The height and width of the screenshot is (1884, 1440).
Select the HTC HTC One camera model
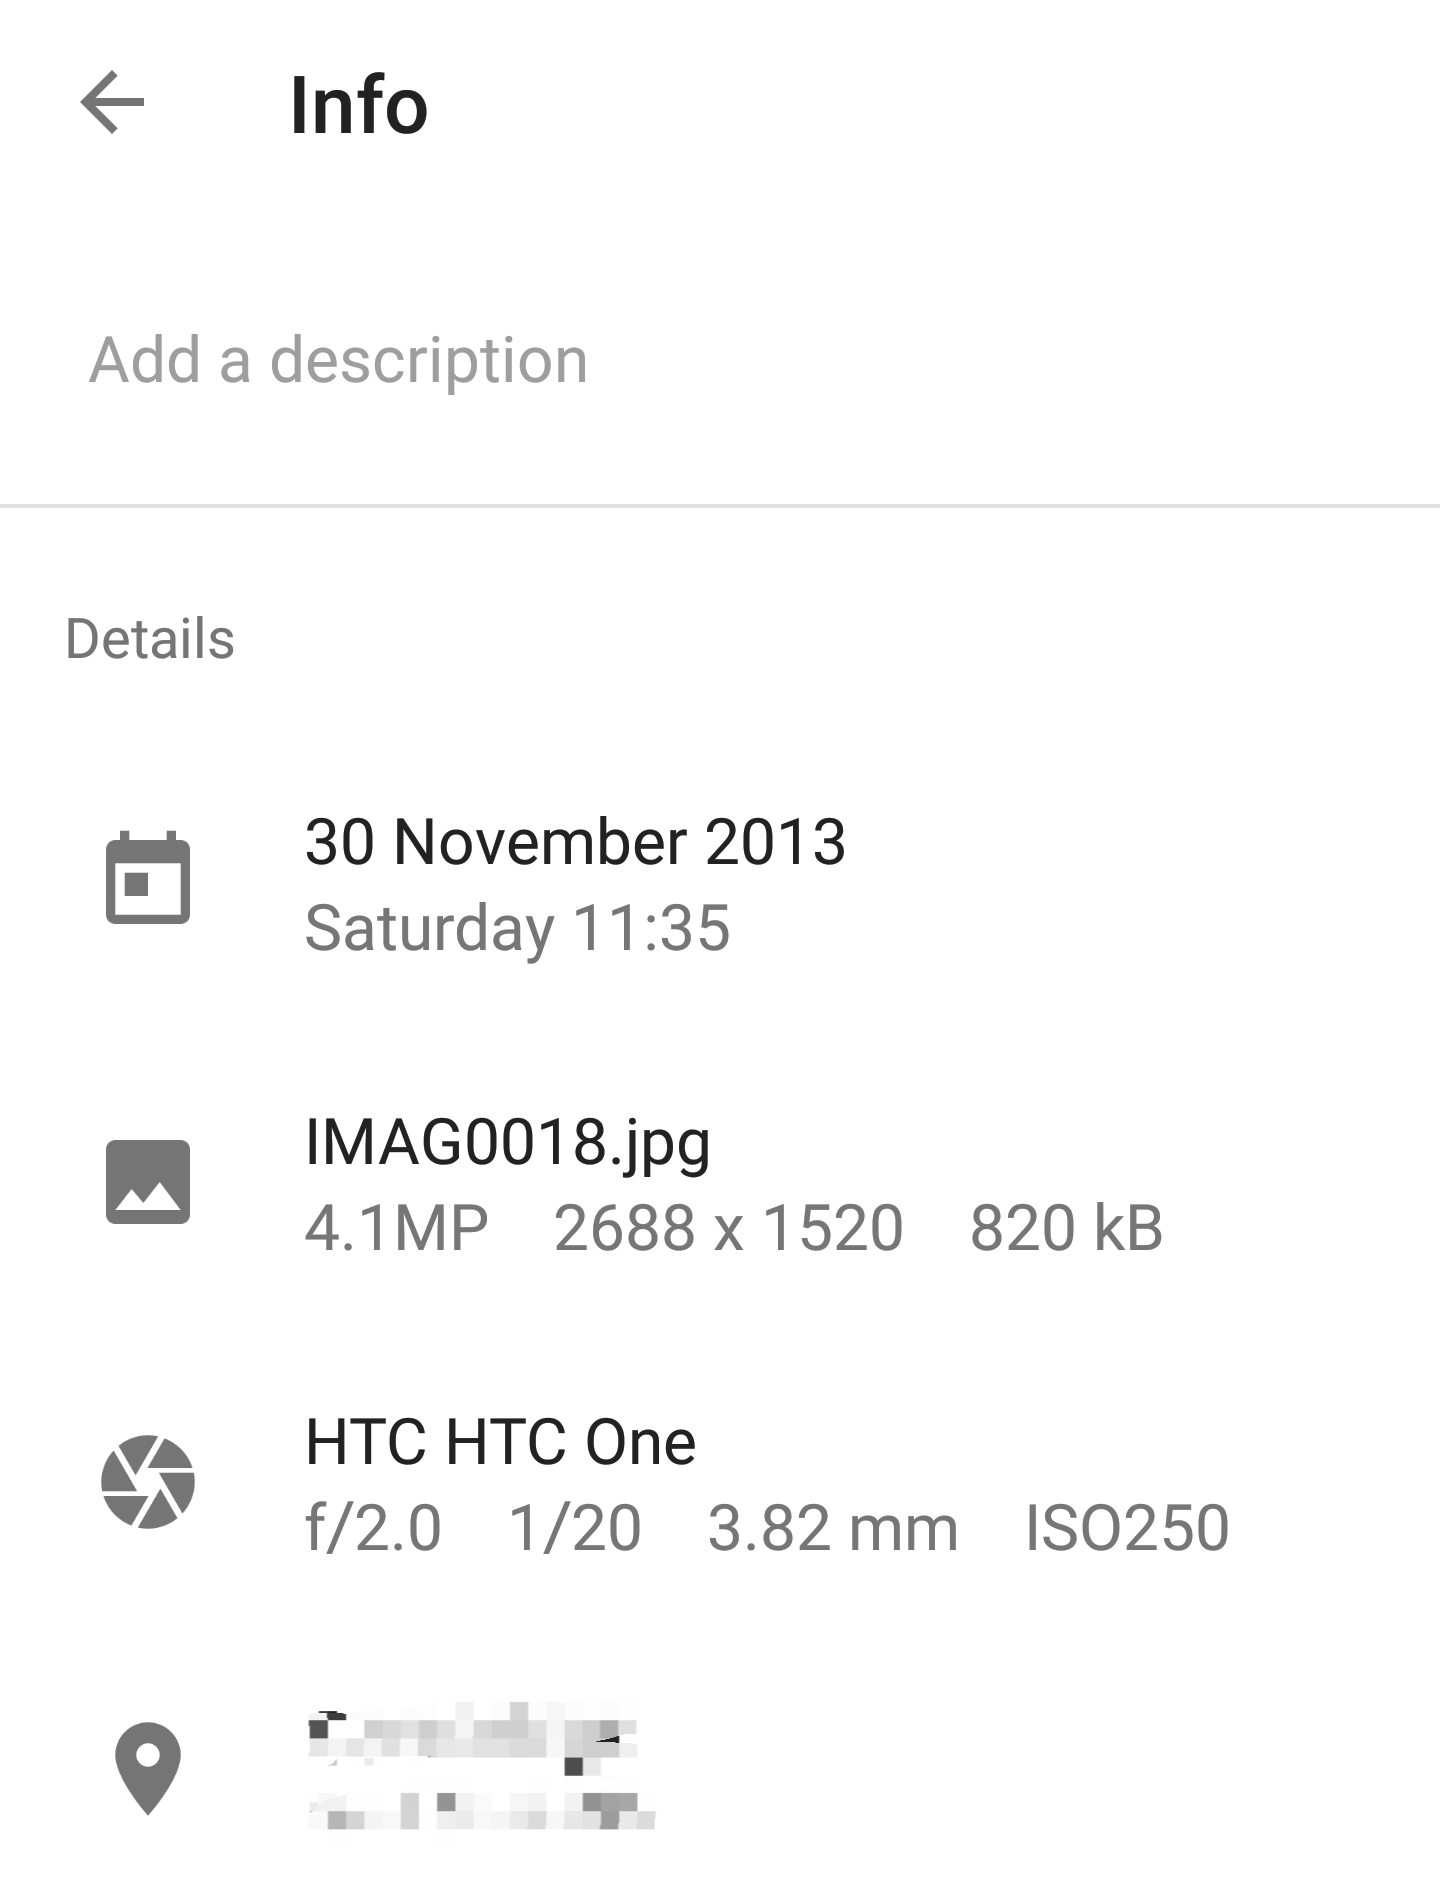tap(500, 1442)
